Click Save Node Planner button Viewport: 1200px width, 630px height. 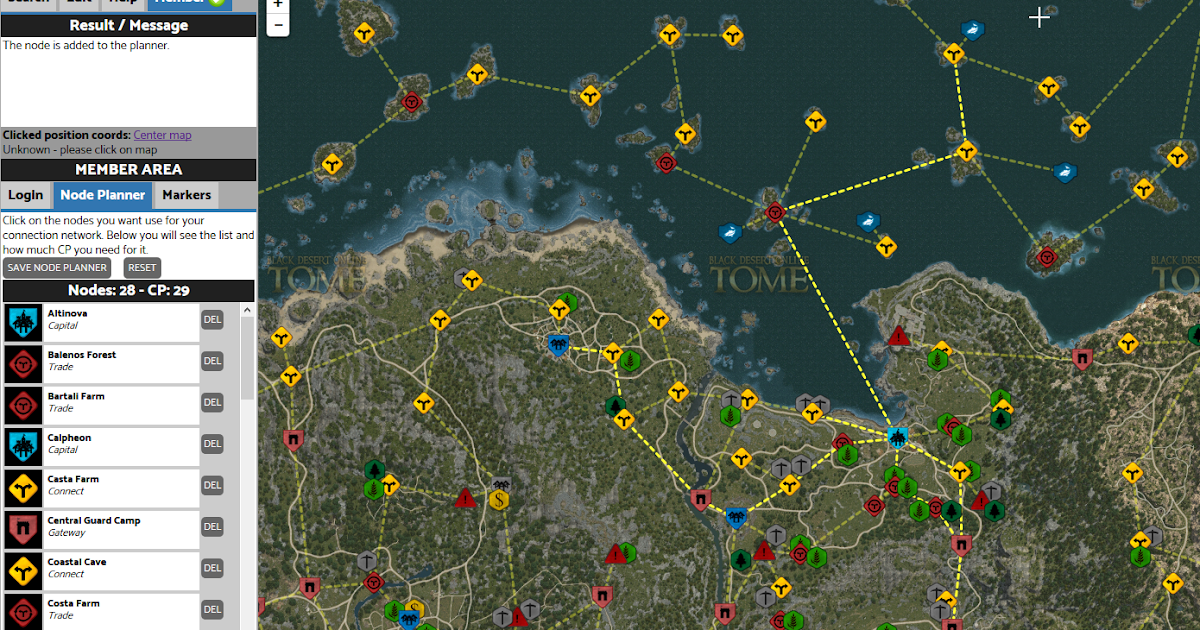coord(57,267)
